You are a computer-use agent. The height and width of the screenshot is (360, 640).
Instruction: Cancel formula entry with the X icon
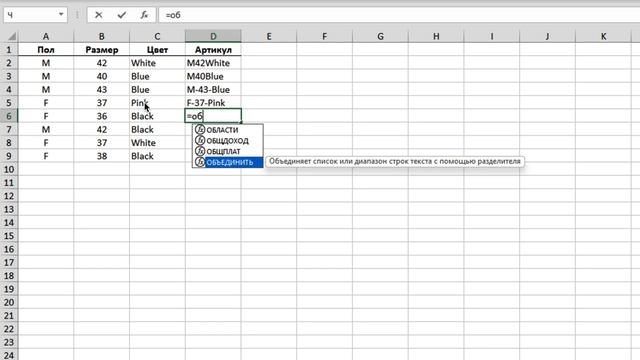point(99,15)
